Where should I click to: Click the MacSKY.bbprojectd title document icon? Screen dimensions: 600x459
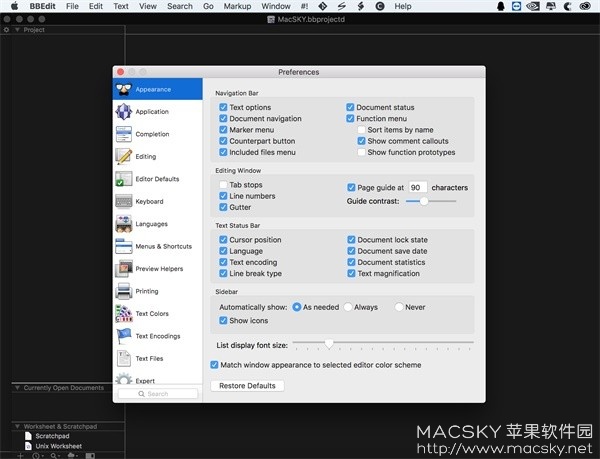[x=271, y=20]
